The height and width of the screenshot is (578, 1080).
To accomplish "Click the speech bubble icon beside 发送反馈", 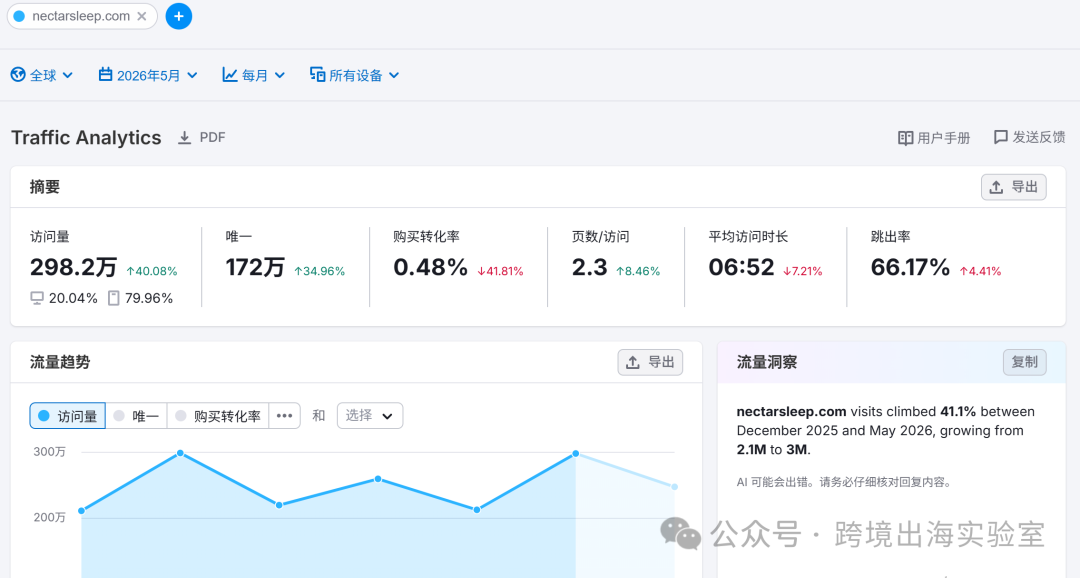I will pos(1000,137).
